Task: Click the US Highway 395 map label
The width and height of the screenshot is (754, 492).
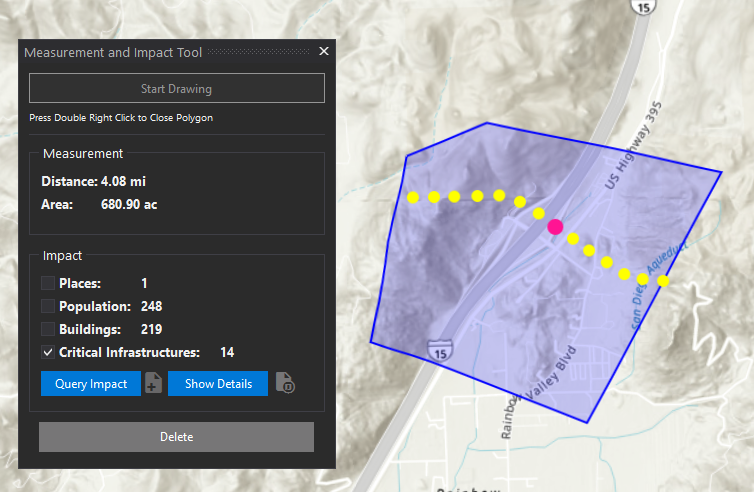Action: (634, 152)
